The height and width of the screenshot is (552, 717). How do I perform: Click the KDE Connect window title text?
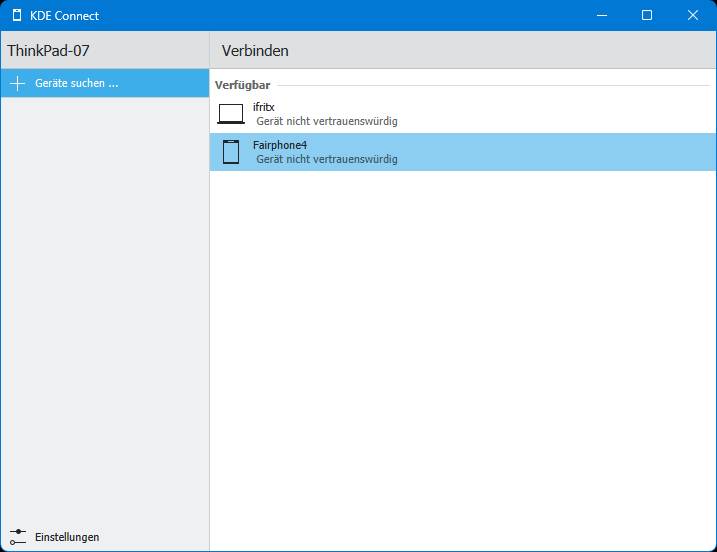click(x=64, y=15)
